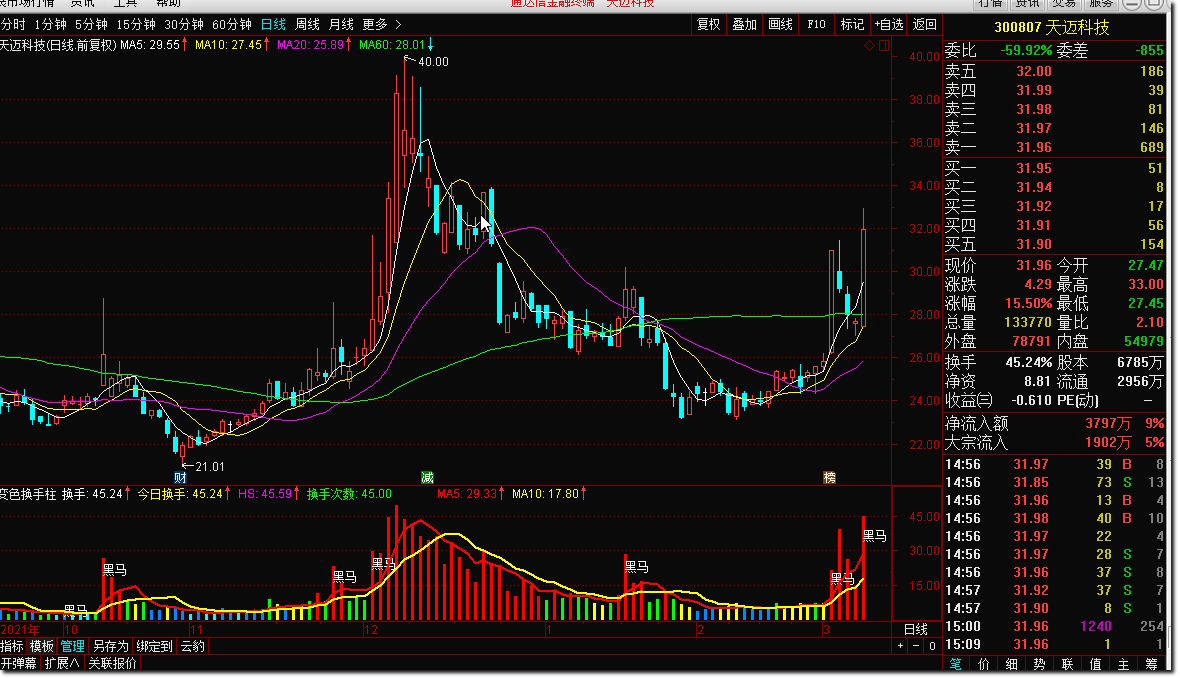This screenshot has width=1180, height=678.
Task: Click the 40.00 high price annotation
Action: [x=433, y=62]
